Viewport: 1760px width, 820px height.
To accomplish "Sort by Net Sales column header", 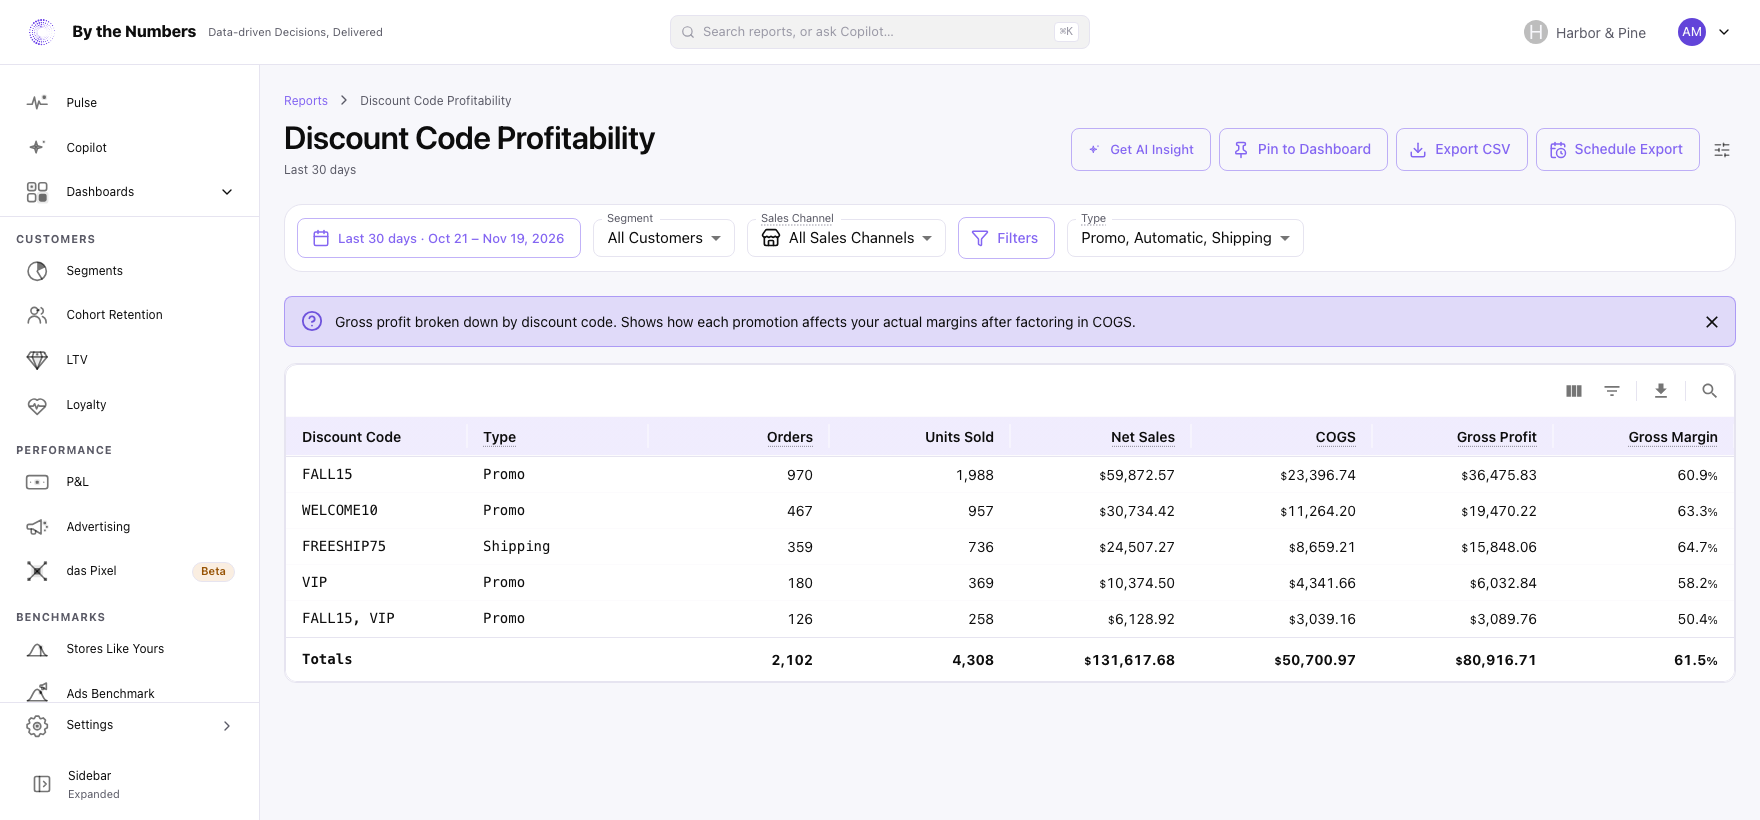I will [1143, 437].
